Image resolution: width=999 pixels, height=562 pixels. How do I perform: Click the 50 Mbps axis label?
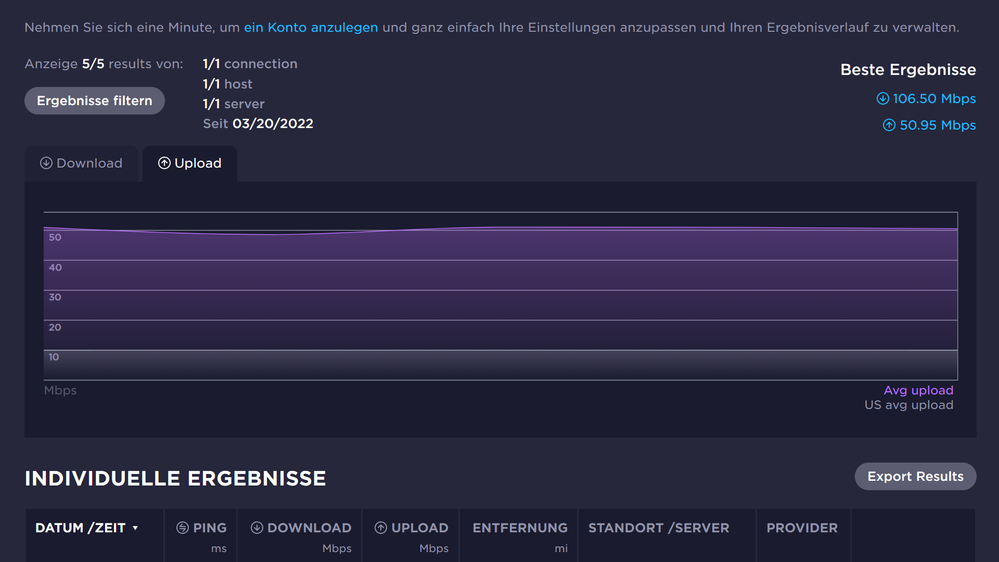(55, 238)
